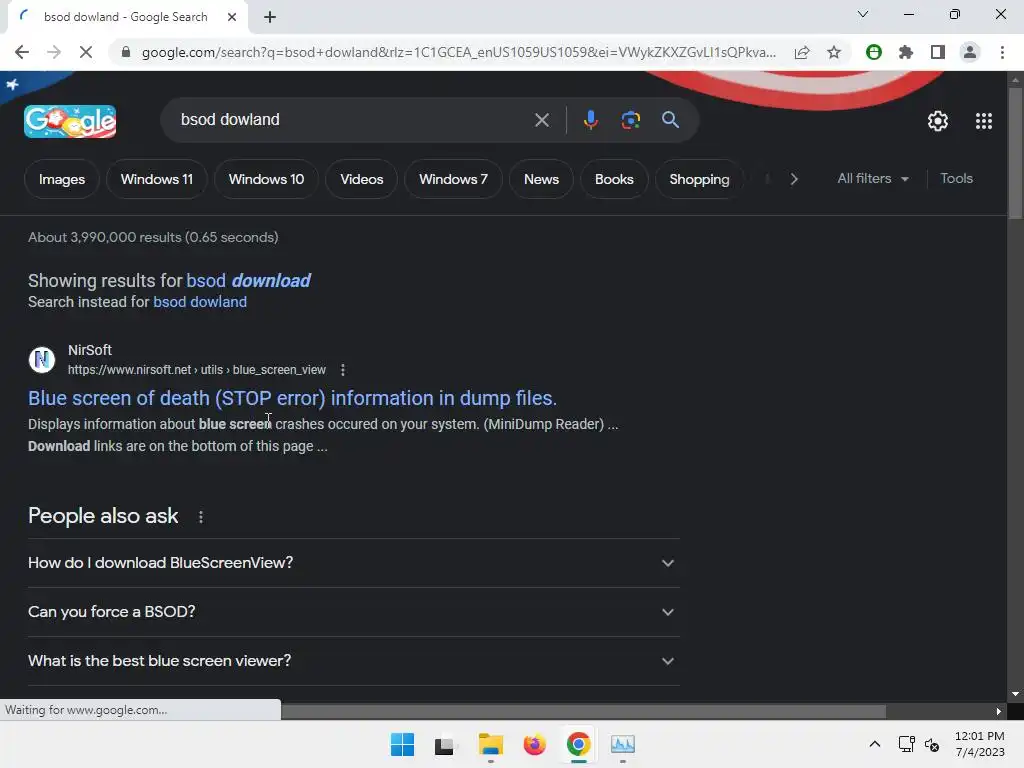
Task: Search by image with Google Lens
Action: pos(630,120)
